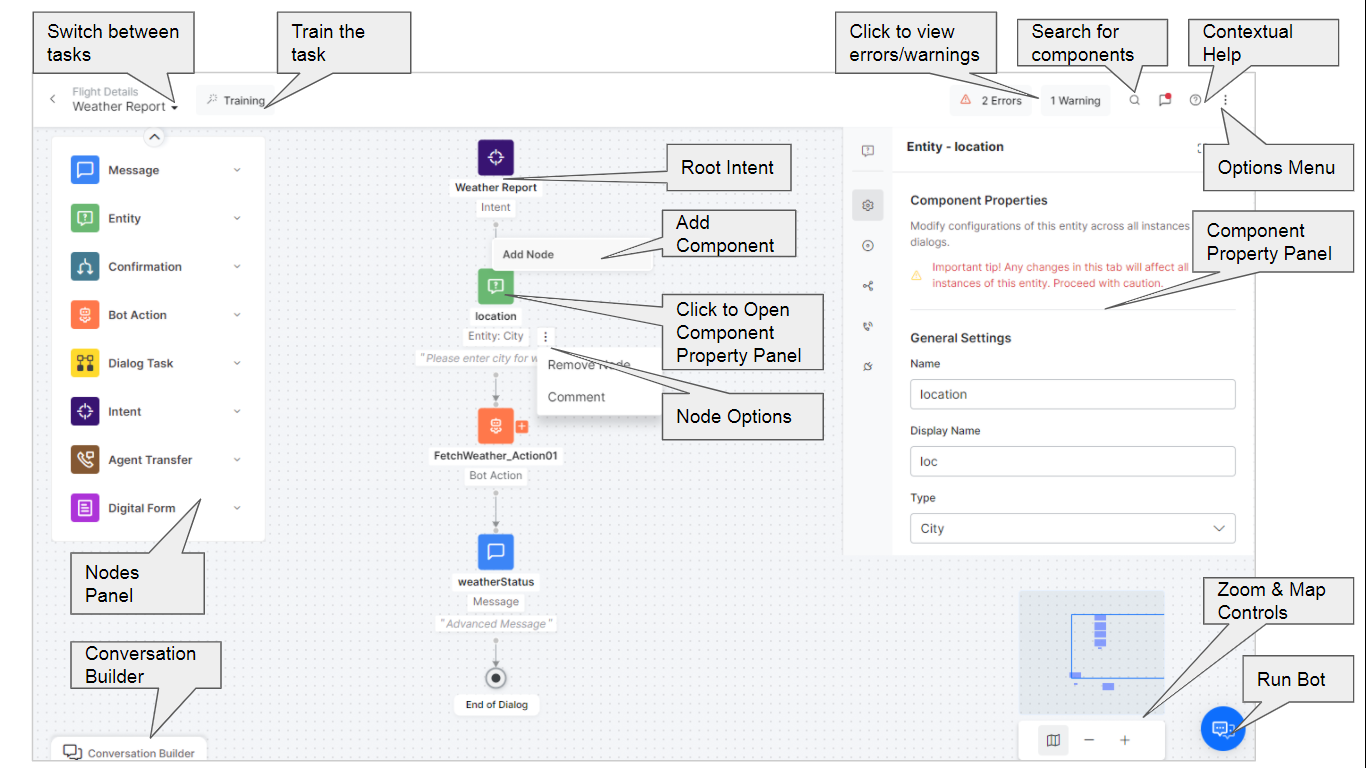Select the Agent Transfer node type
This screenshot has width=1366, height=768.
coord(85,459)
